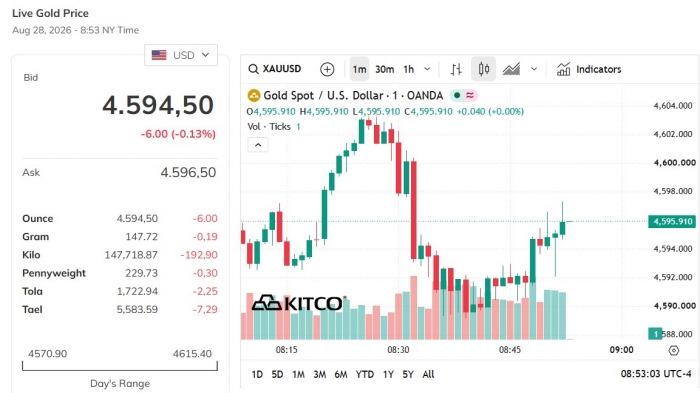Click the XAUUSD symbol search icon

pos(254,69)
